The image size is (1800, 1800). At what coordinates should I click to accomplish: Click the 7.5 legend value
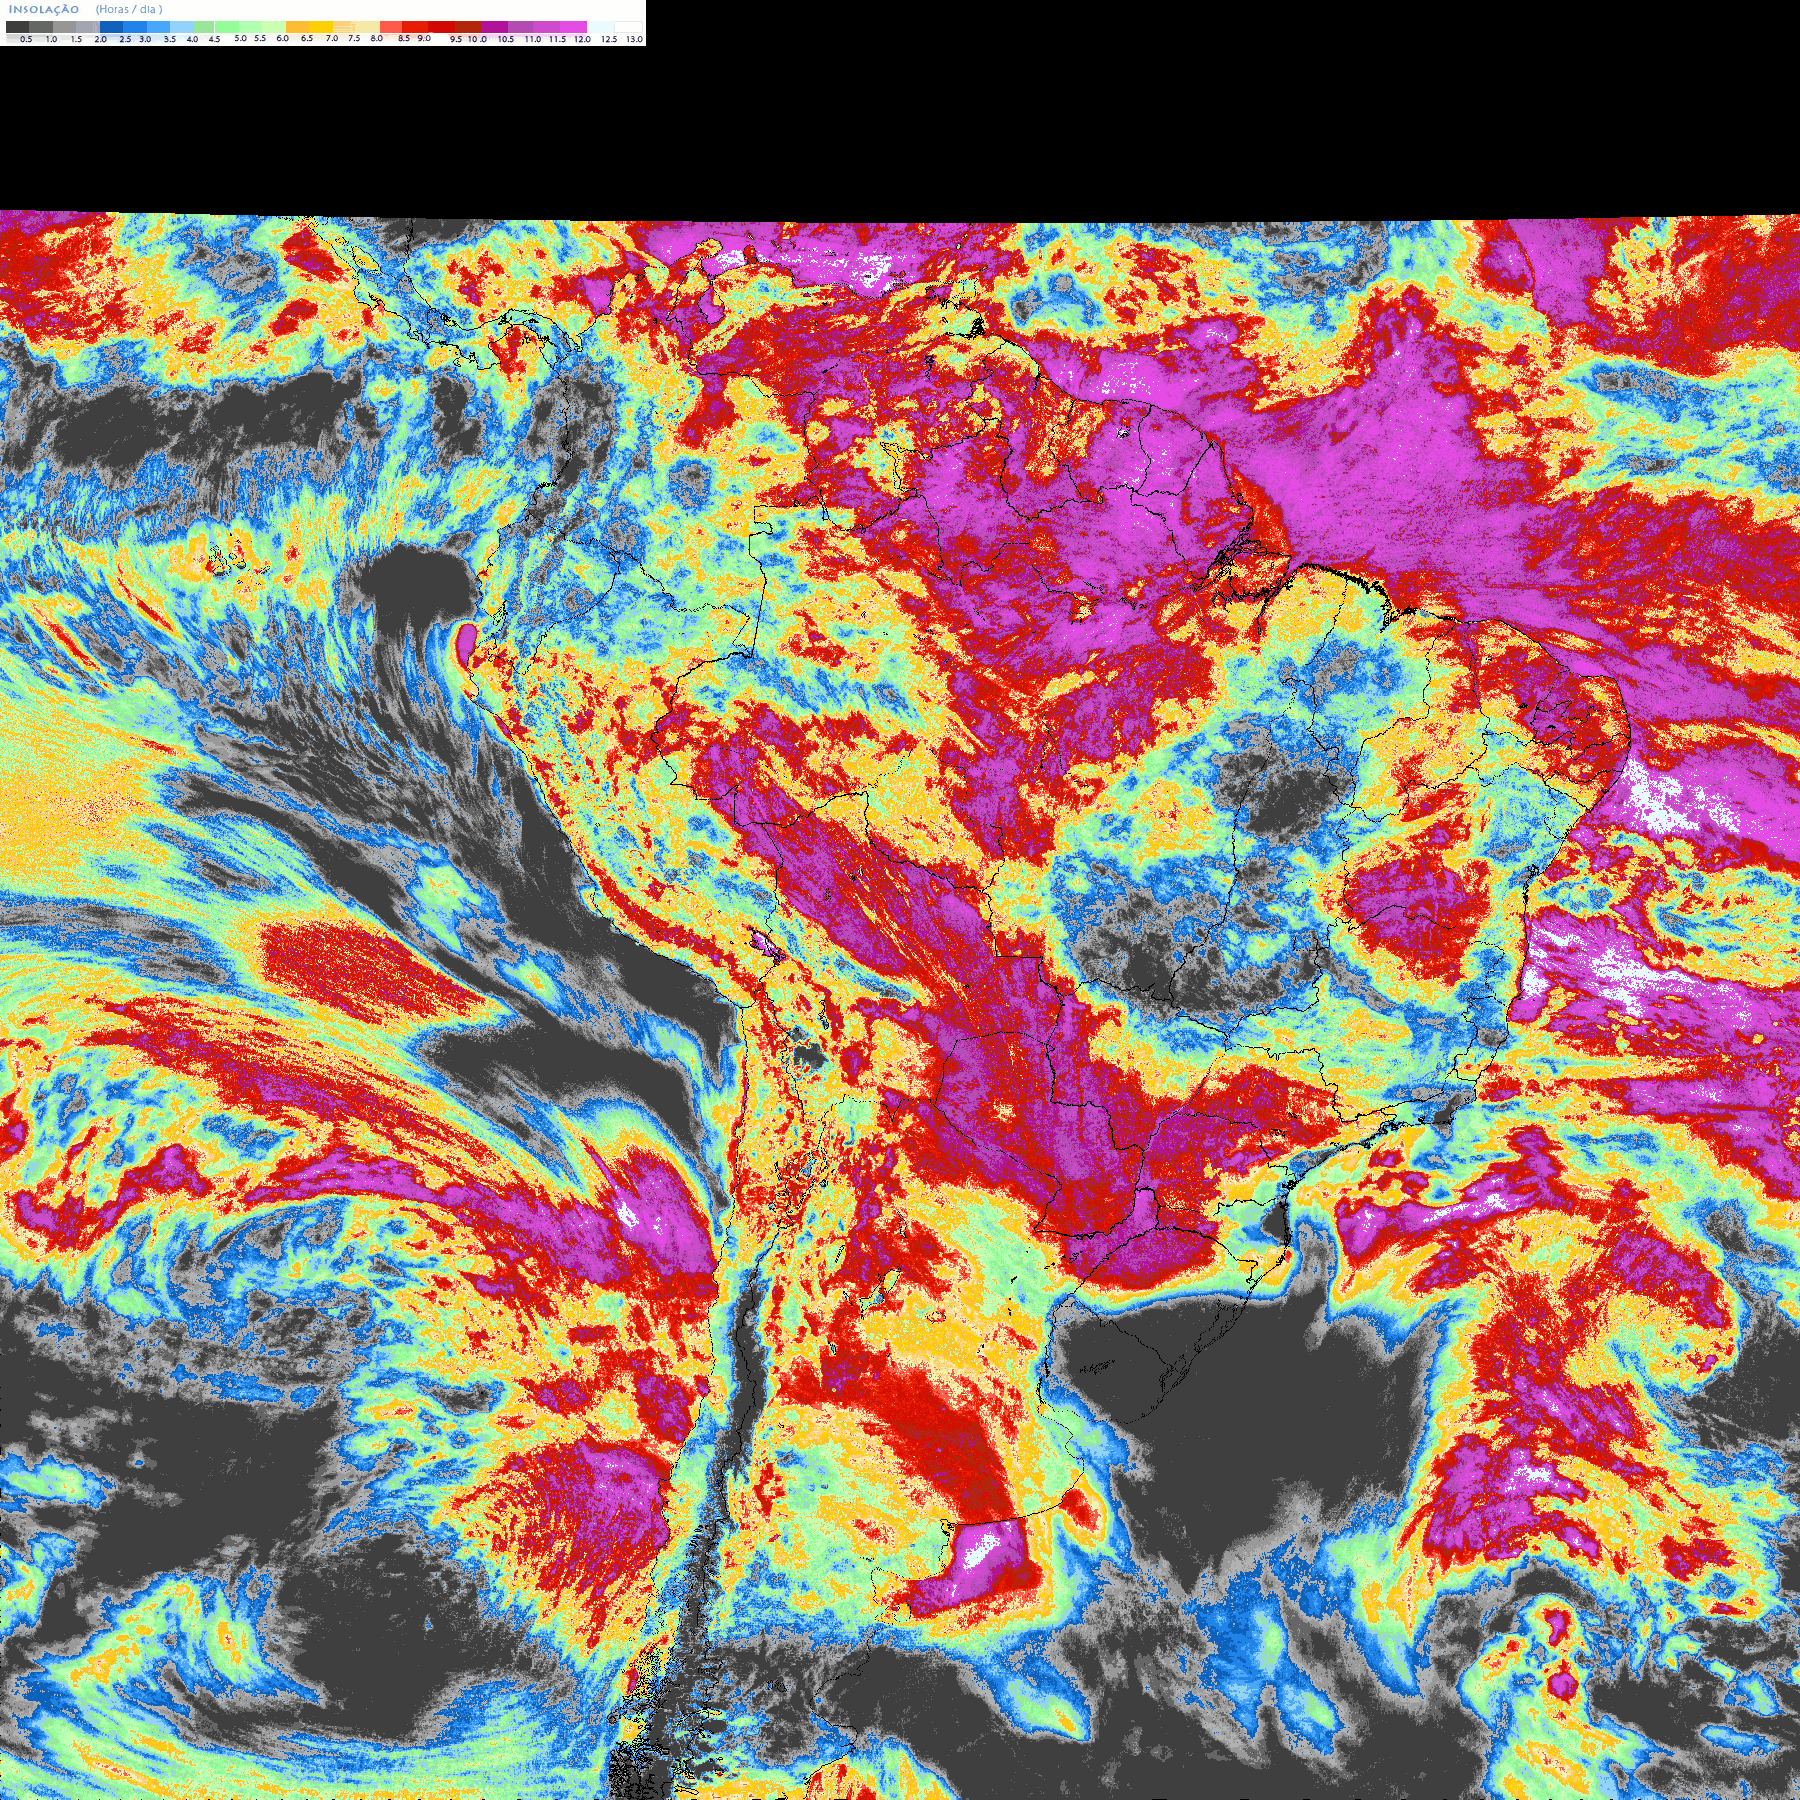tap(354, 38)
